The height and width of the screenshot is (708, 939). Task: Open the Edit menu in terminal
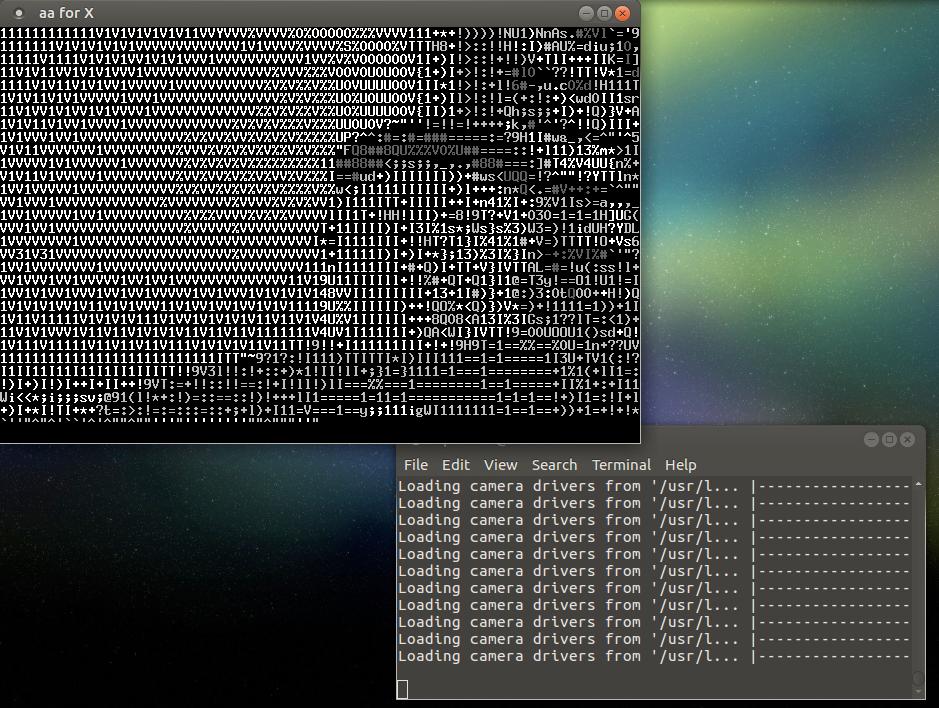click(x=456, y=465)
